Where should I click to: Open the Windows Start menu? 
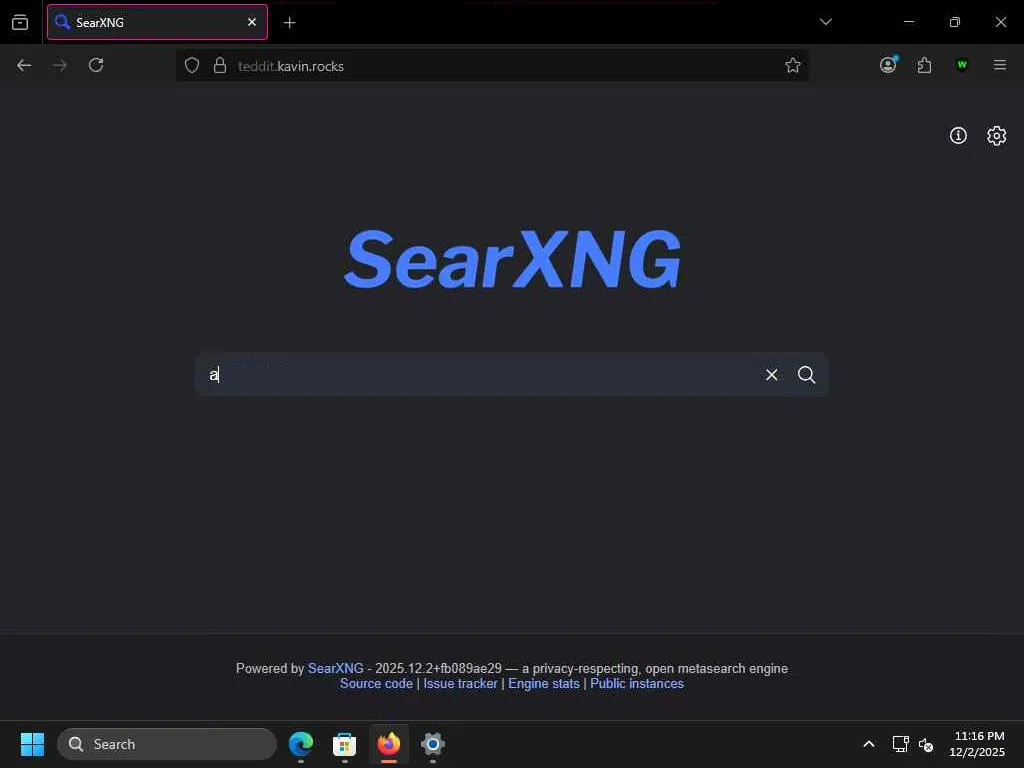tap(32, 744)
